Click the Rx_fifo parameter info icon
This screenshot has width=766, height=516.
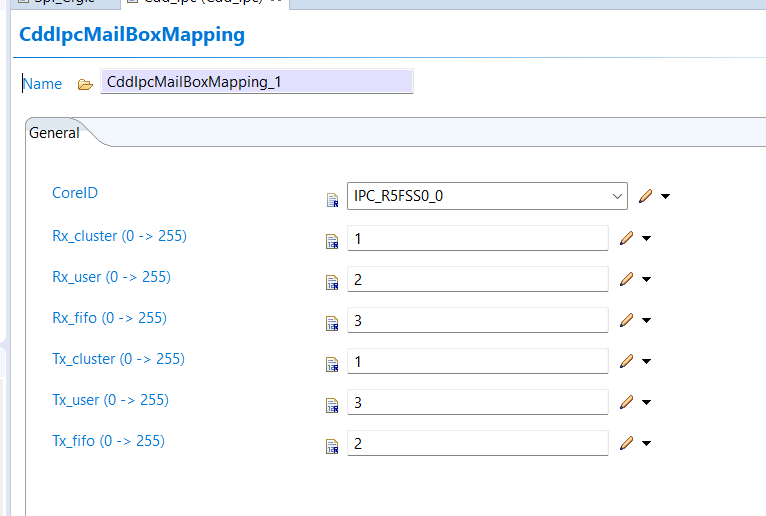point(332,323)
